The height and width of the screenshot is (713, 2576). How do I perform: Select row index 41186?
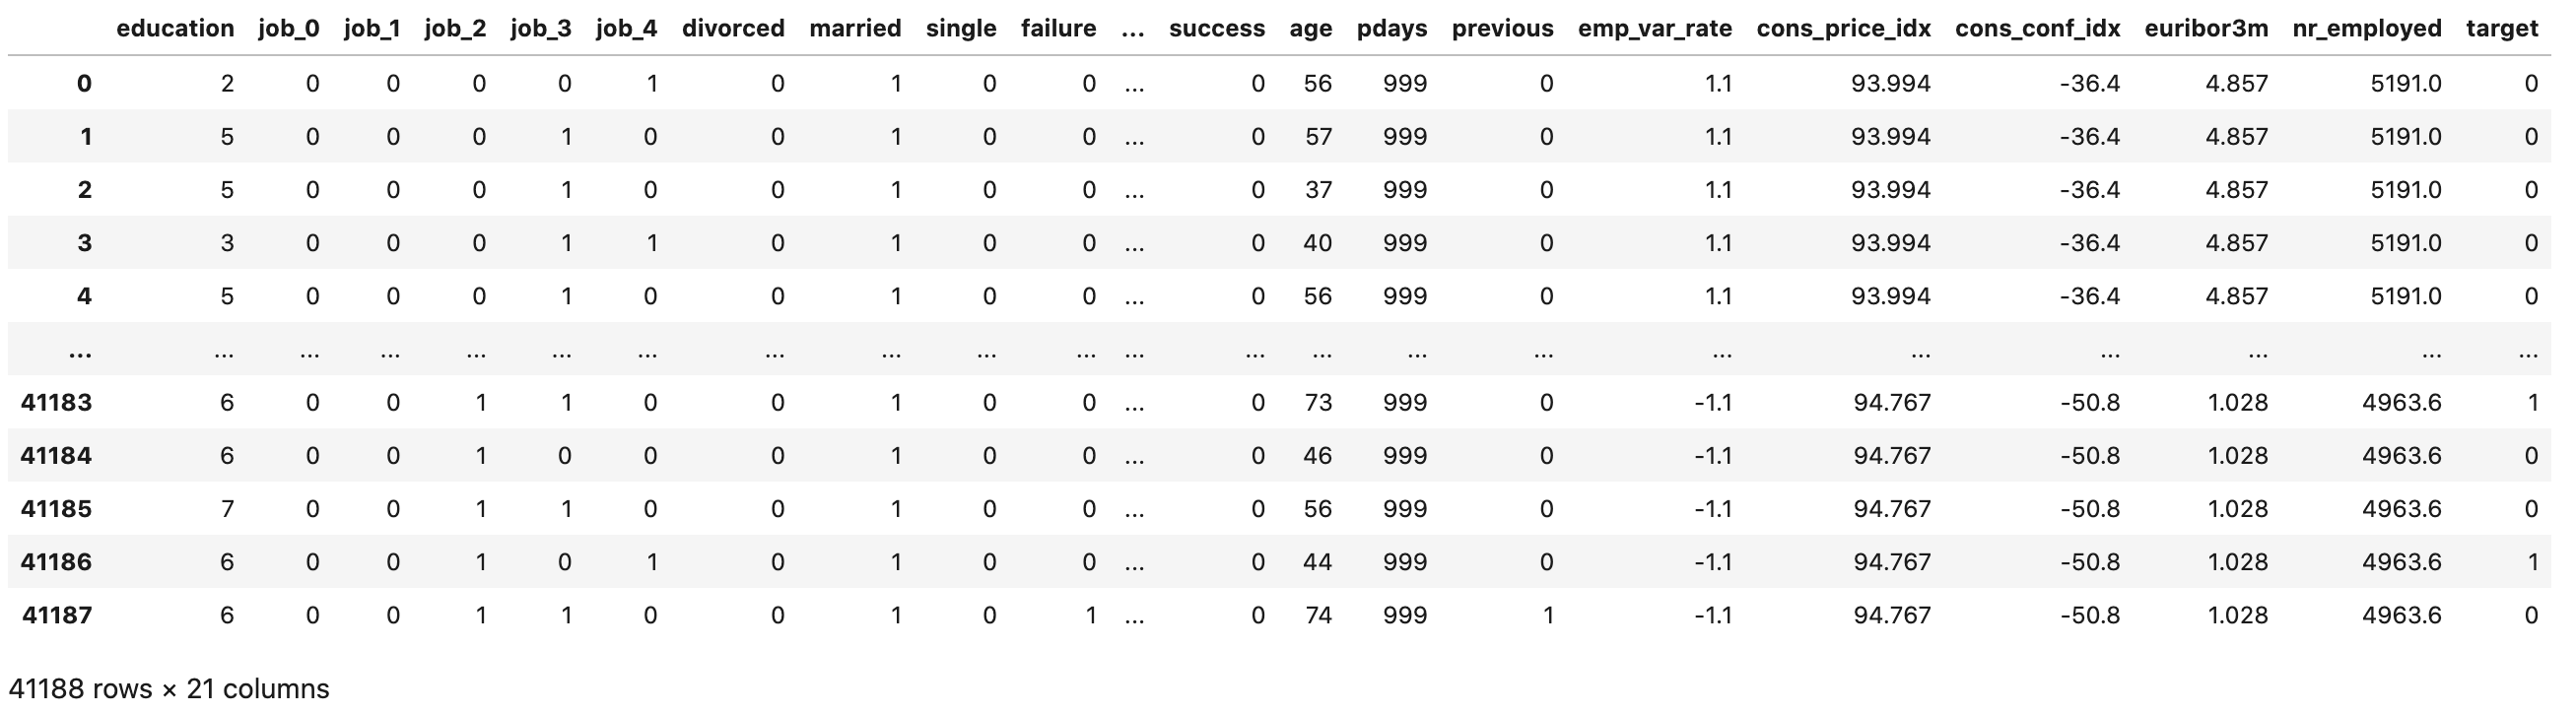pyautogui.click(x=56, y=561)
